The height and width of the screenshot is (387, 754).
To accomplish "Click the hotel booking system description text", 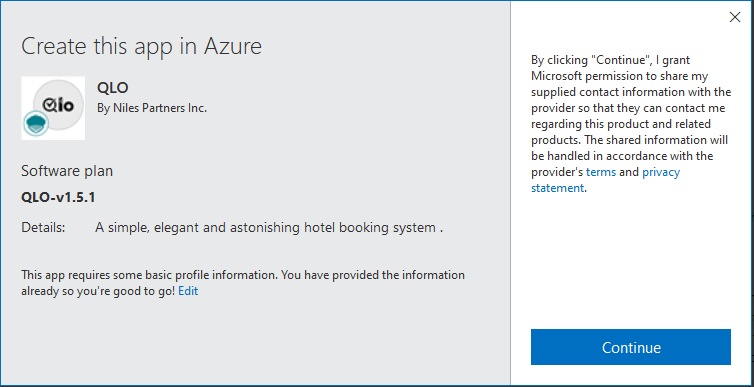I will click(x=269, y=227).
